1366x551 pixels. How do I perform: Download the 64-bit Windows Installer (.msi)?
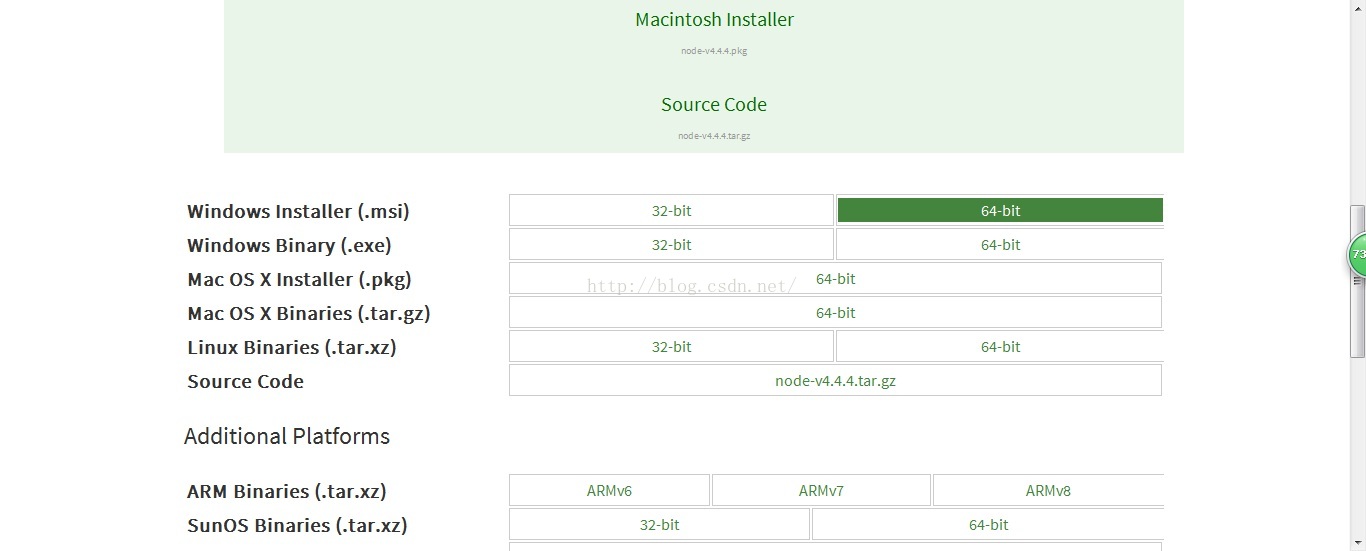[1000, 211]
